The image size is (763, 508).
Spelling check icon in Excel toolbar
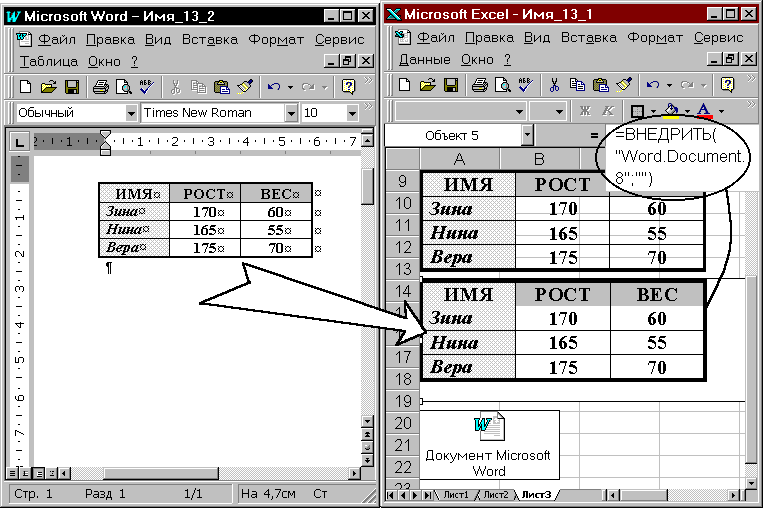tap(526, 85)
